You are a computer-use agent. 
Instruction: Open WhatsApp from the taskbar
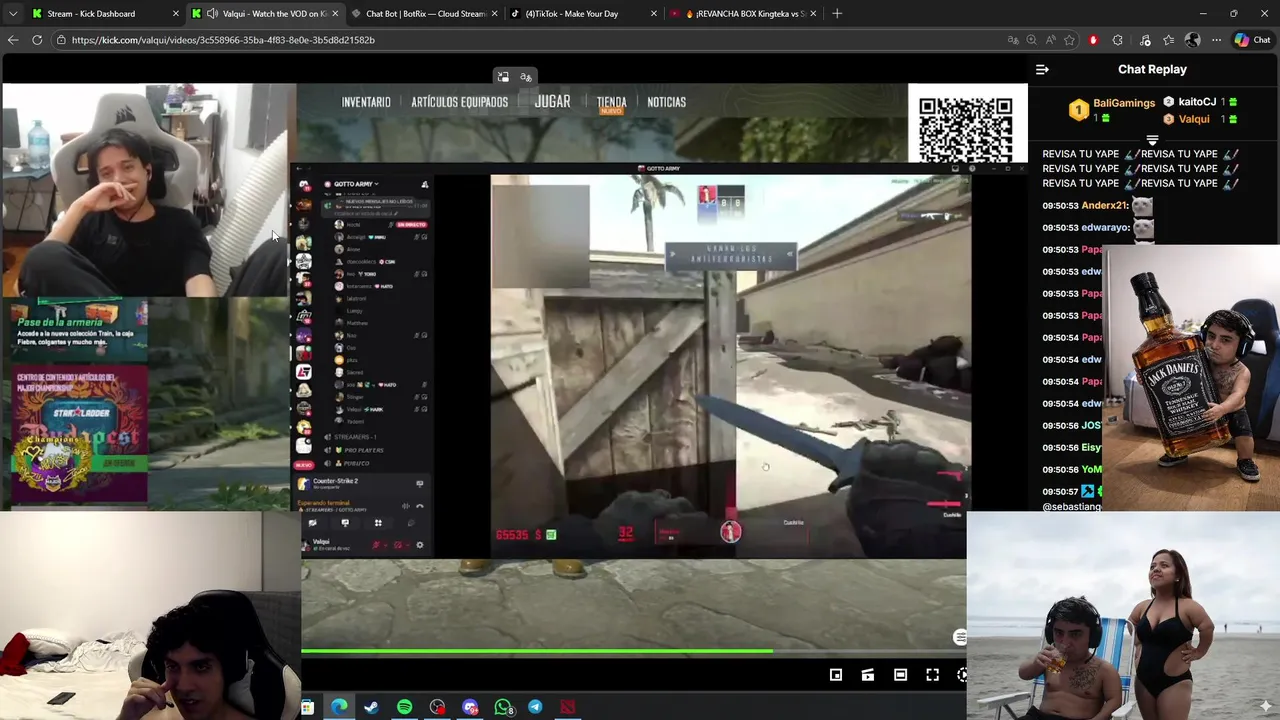pyautogui.click(x=503, y=707)
